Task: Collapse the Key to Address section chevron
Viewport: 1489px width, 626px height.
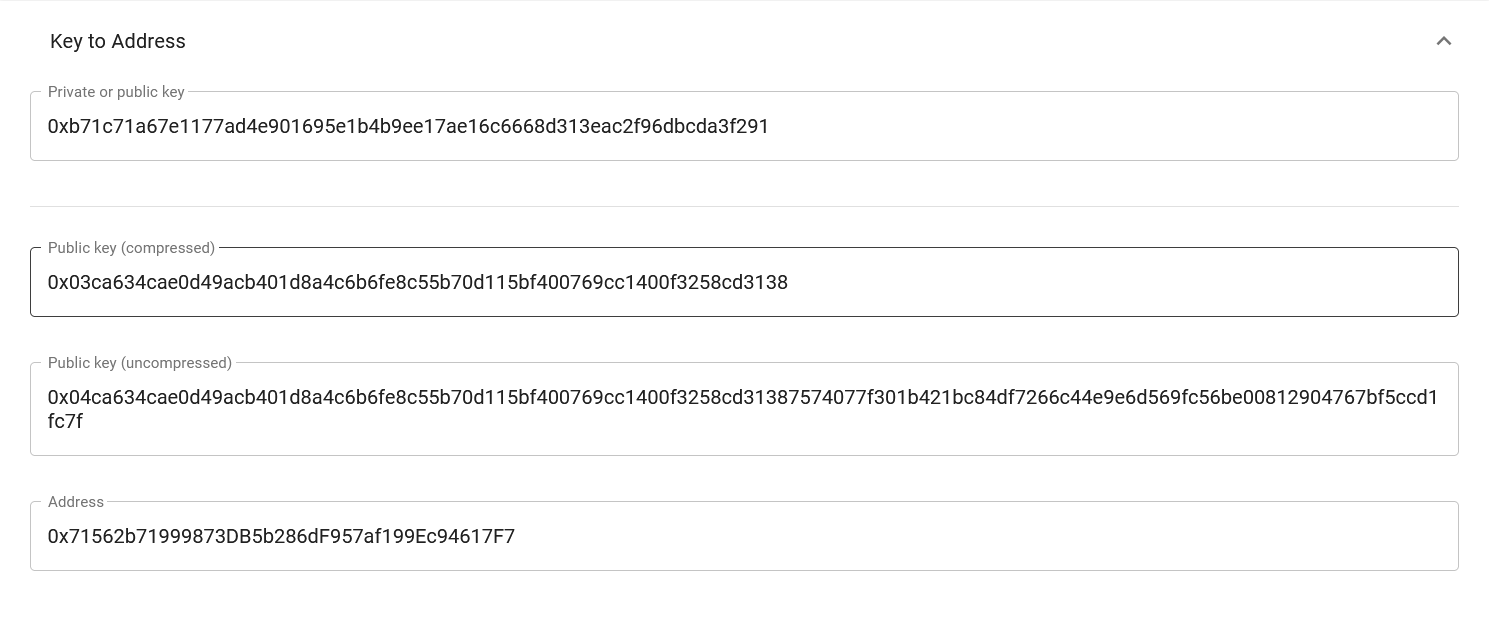Action: (x=1443, y=41)
